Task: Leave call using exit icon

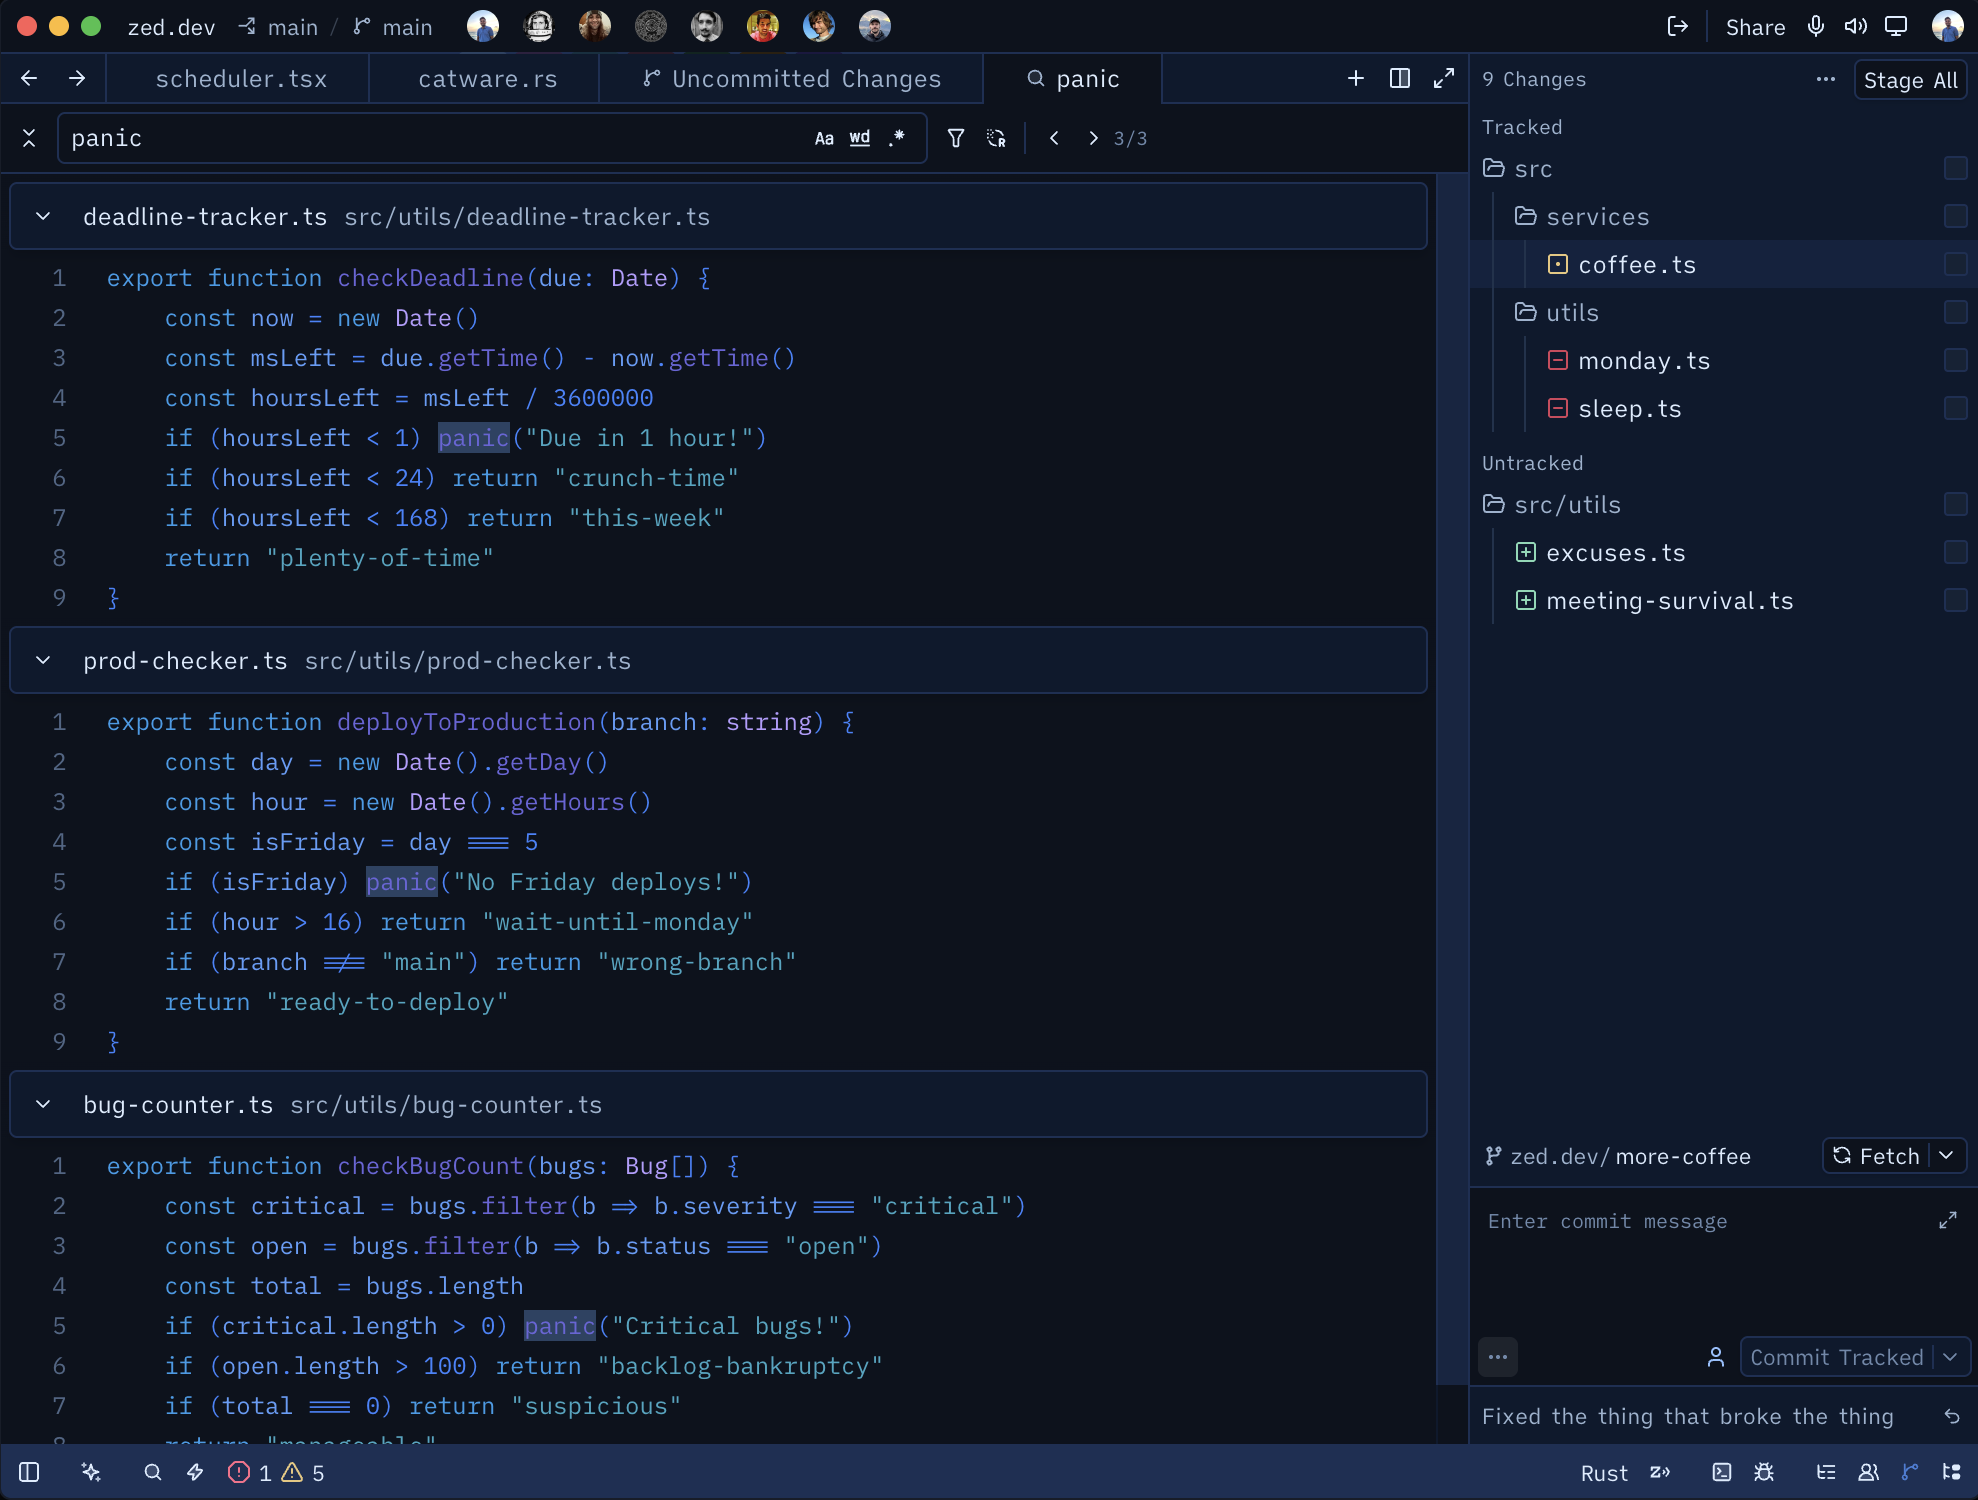Action: pyautogui.click(x=1678, y=27)
